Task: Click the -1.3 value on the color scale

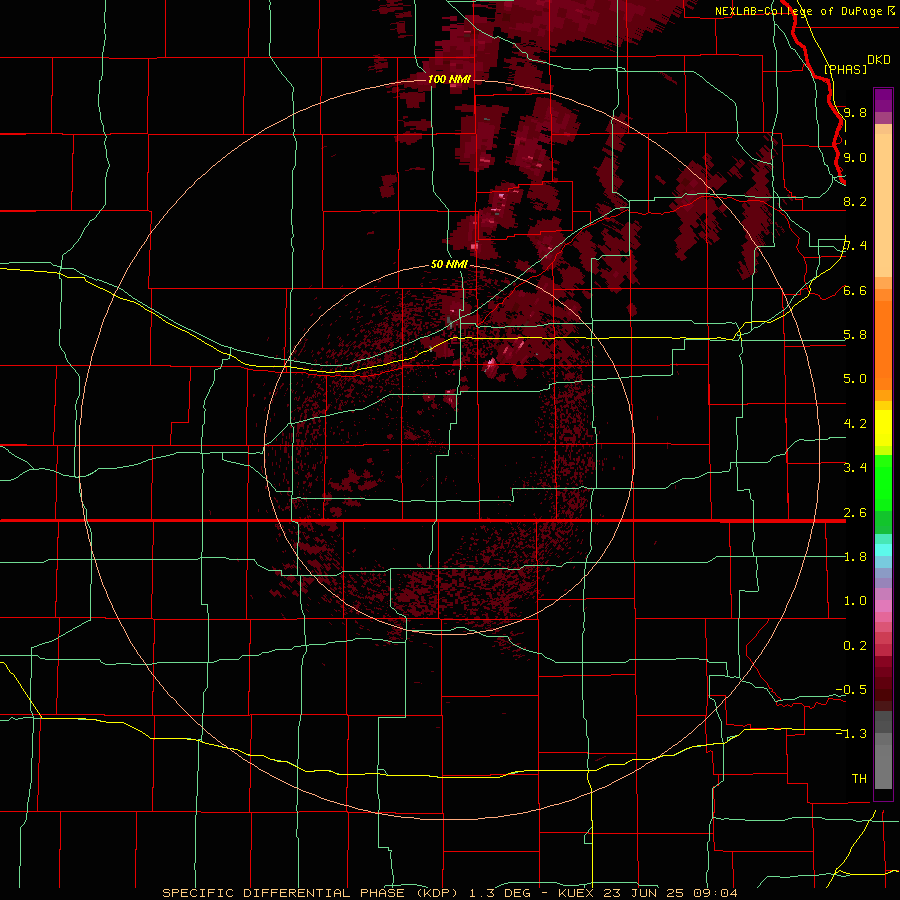Action: pyautogui.click(x=852, y=734)
